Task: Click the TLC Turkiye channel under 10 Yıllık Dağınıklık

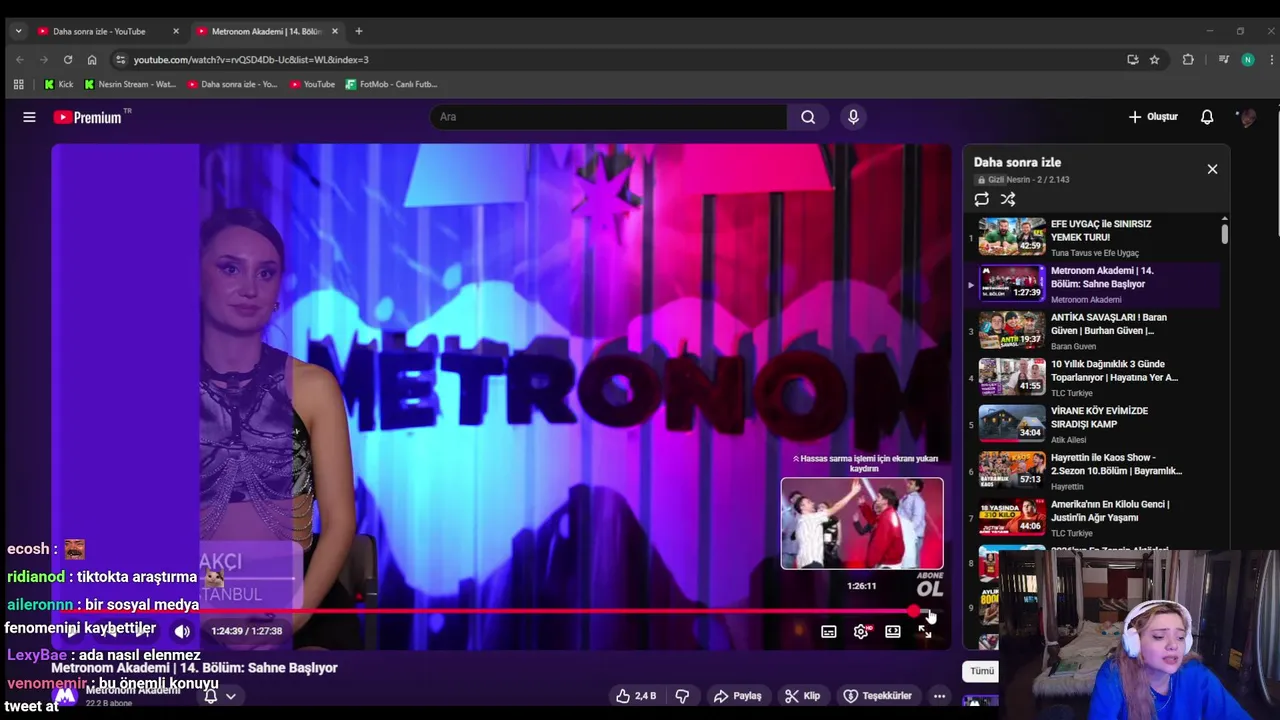Action: coord(1072,393)
